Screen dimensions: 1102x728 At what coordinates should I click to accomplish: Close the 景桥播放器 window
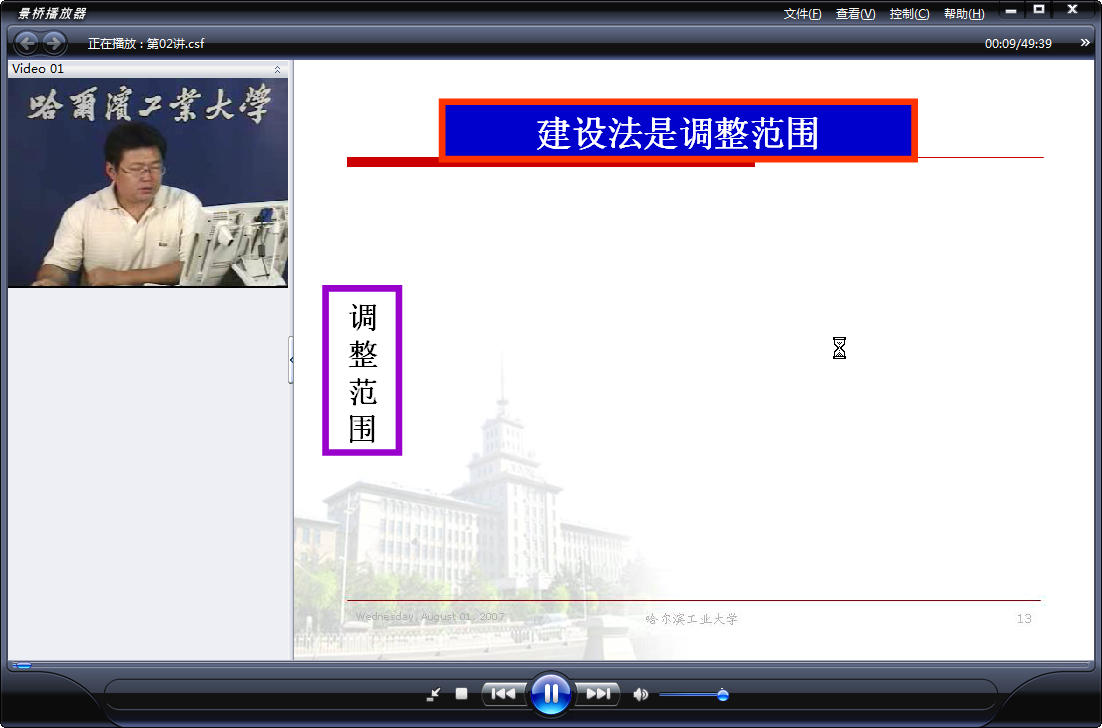click(1073, 9)
